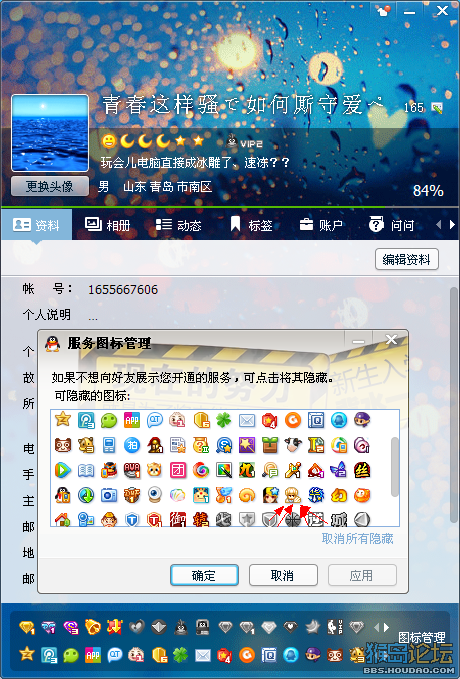Click the 更换头像 button
Image resolution: width=460 pixels, height=679 pixels.
click(50, 186)
